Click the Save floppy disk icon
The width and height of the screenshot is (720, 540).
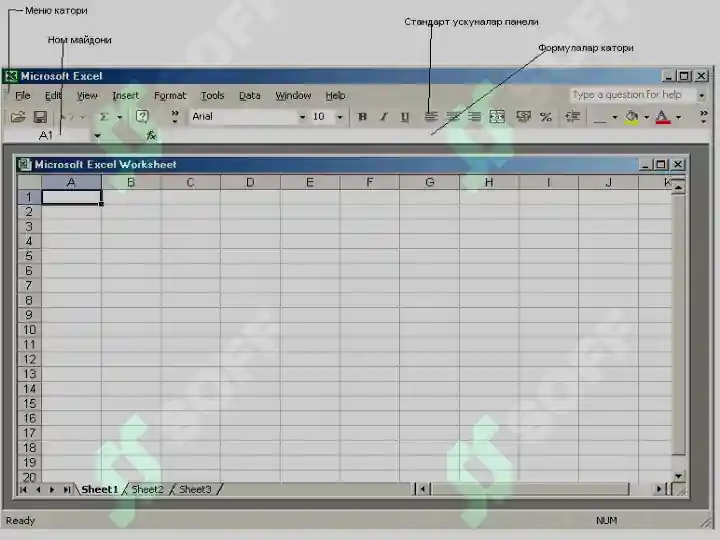40,117
